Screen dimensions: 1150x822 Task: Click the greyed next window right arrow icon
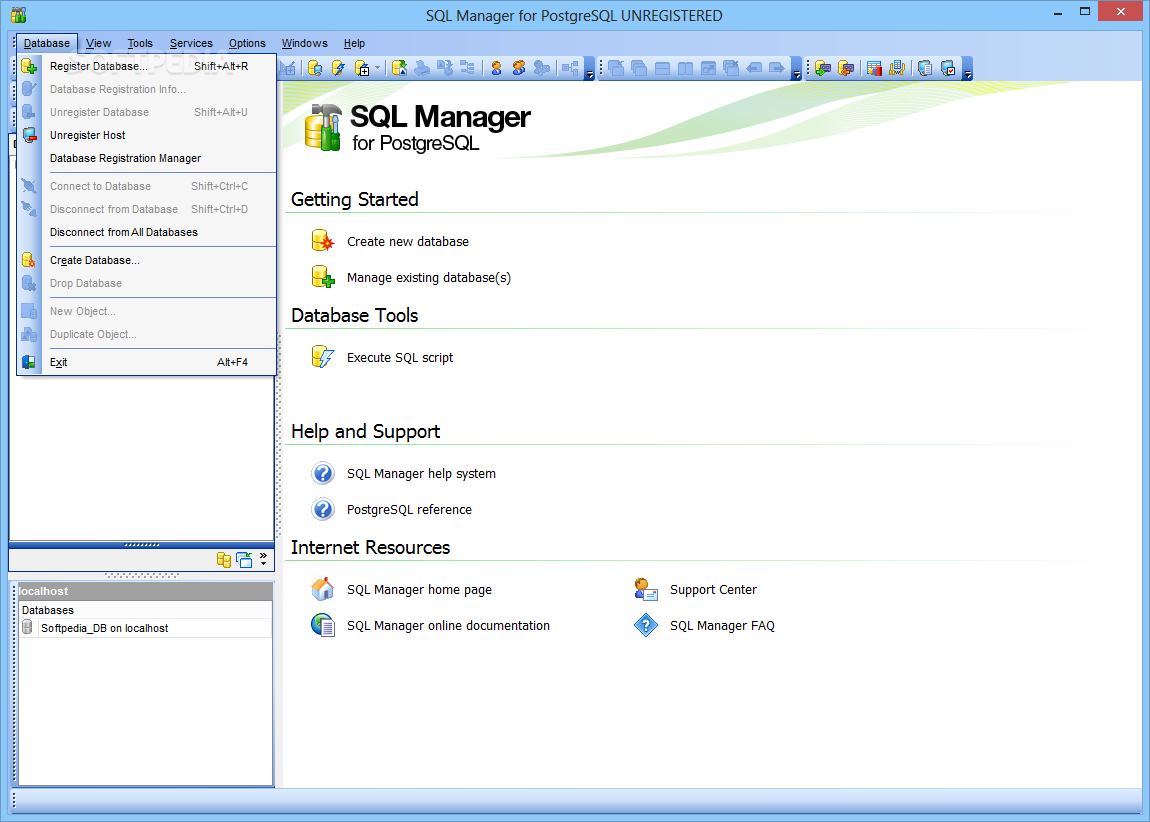click(x=777, y=68)
